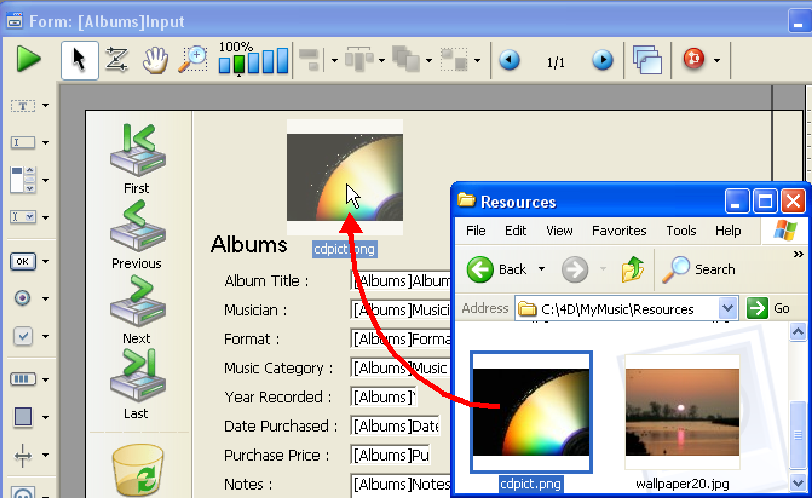Click the Previous record navigation button
The width and height of the screenshot is (812, 498).
pyautogui.click(x=137, y=235)
